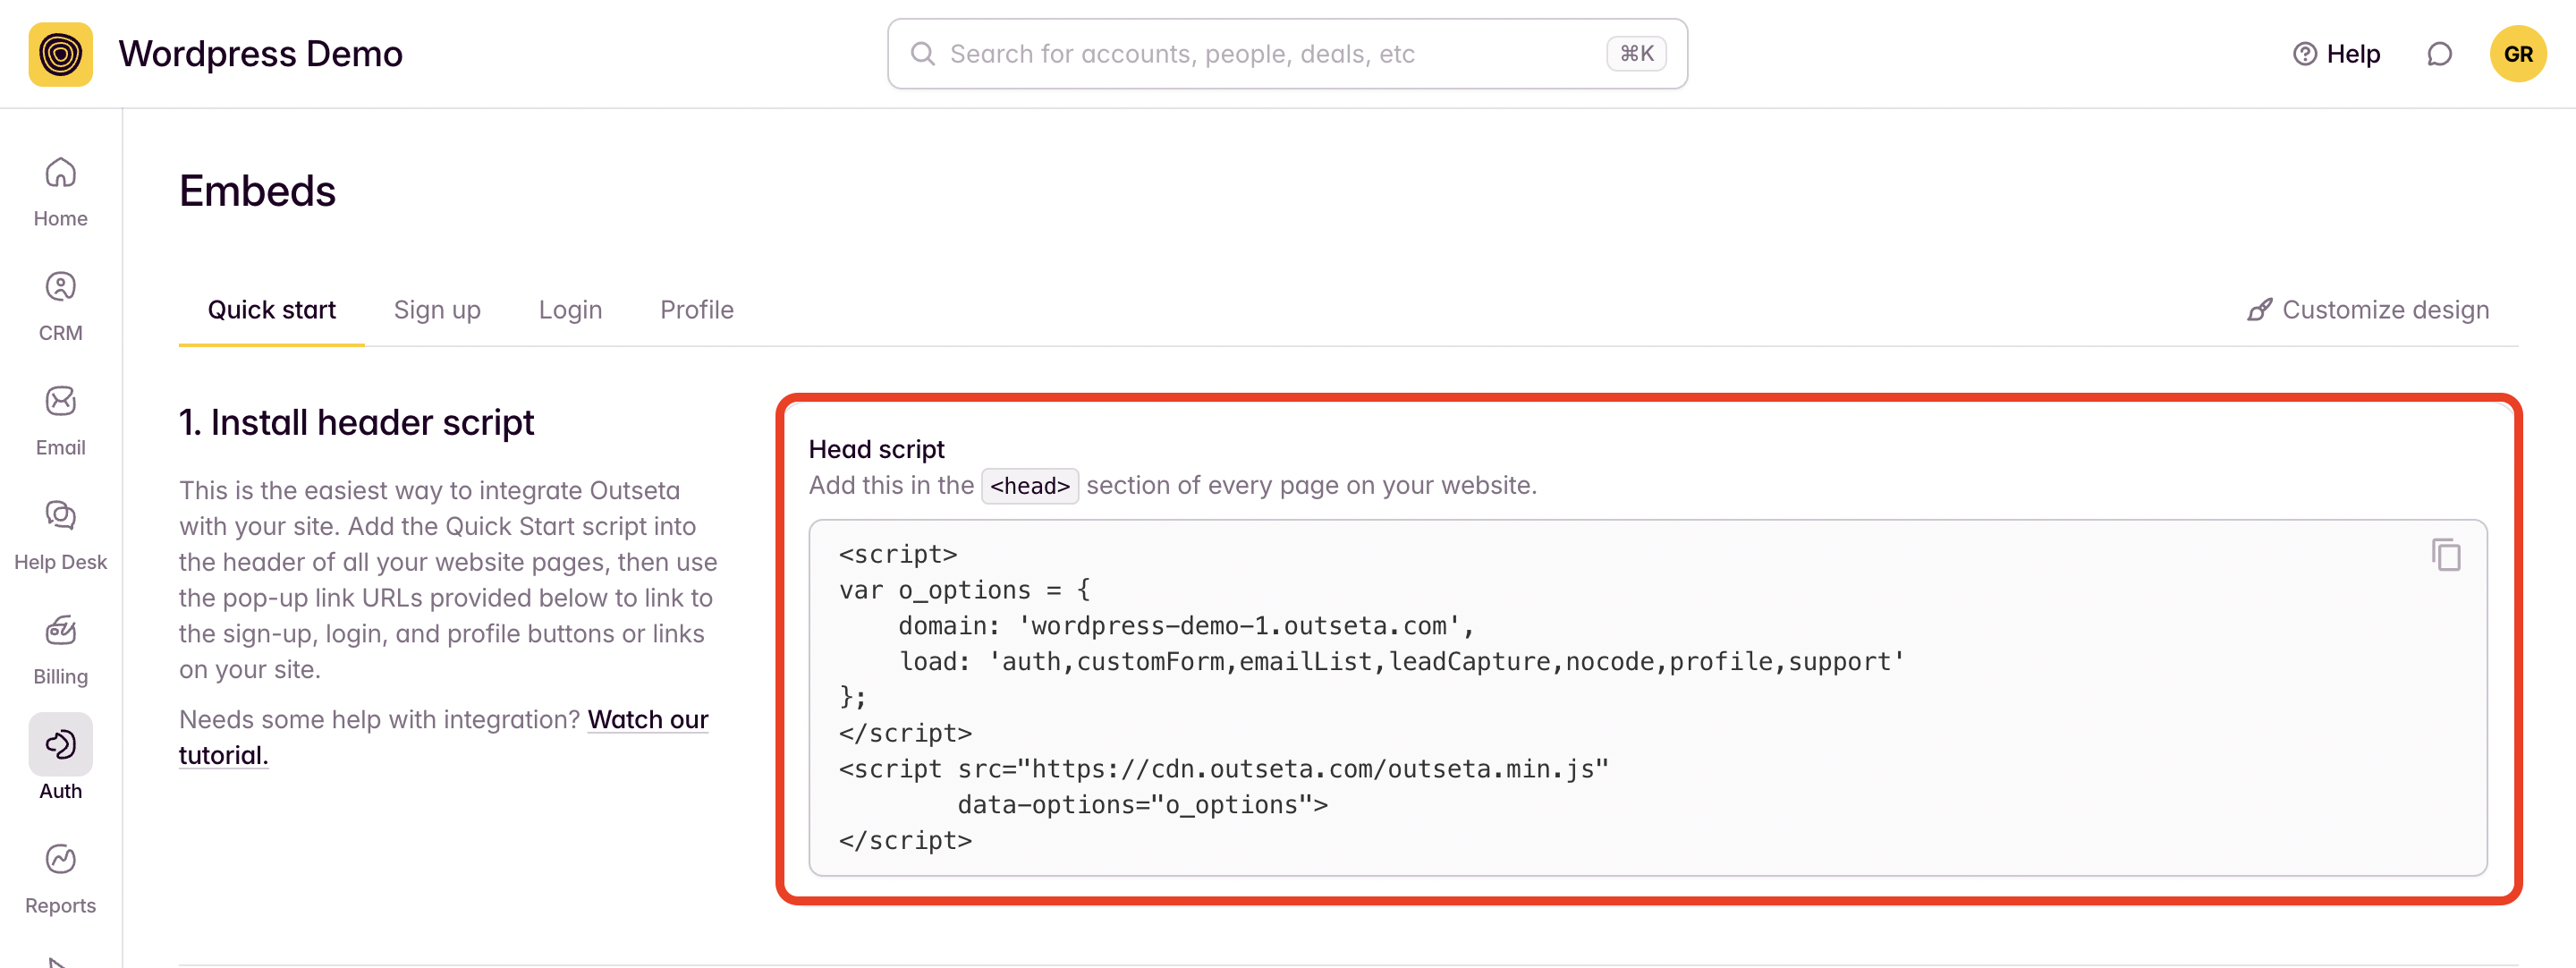The height and width of the screenshot is (968, 2576).
Task: Click Customize design link
Action: click(2368, 310)
